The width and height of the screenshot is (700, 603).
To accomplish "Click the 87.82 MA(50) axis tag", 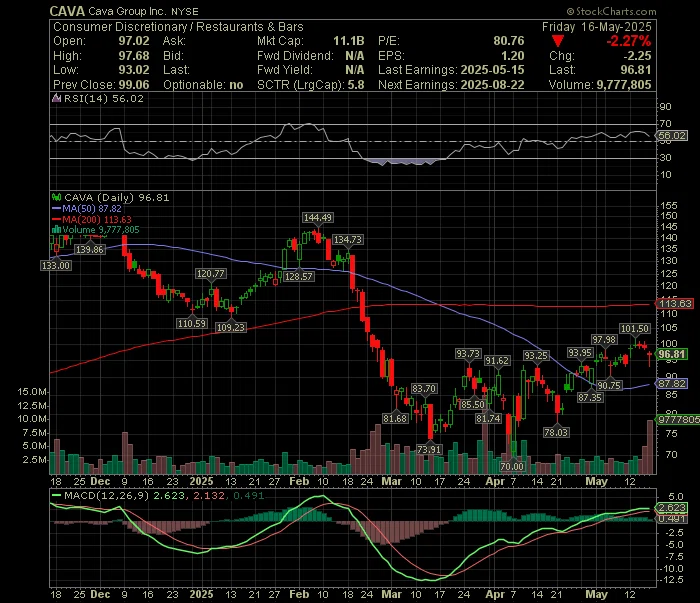I will point(671,384).
